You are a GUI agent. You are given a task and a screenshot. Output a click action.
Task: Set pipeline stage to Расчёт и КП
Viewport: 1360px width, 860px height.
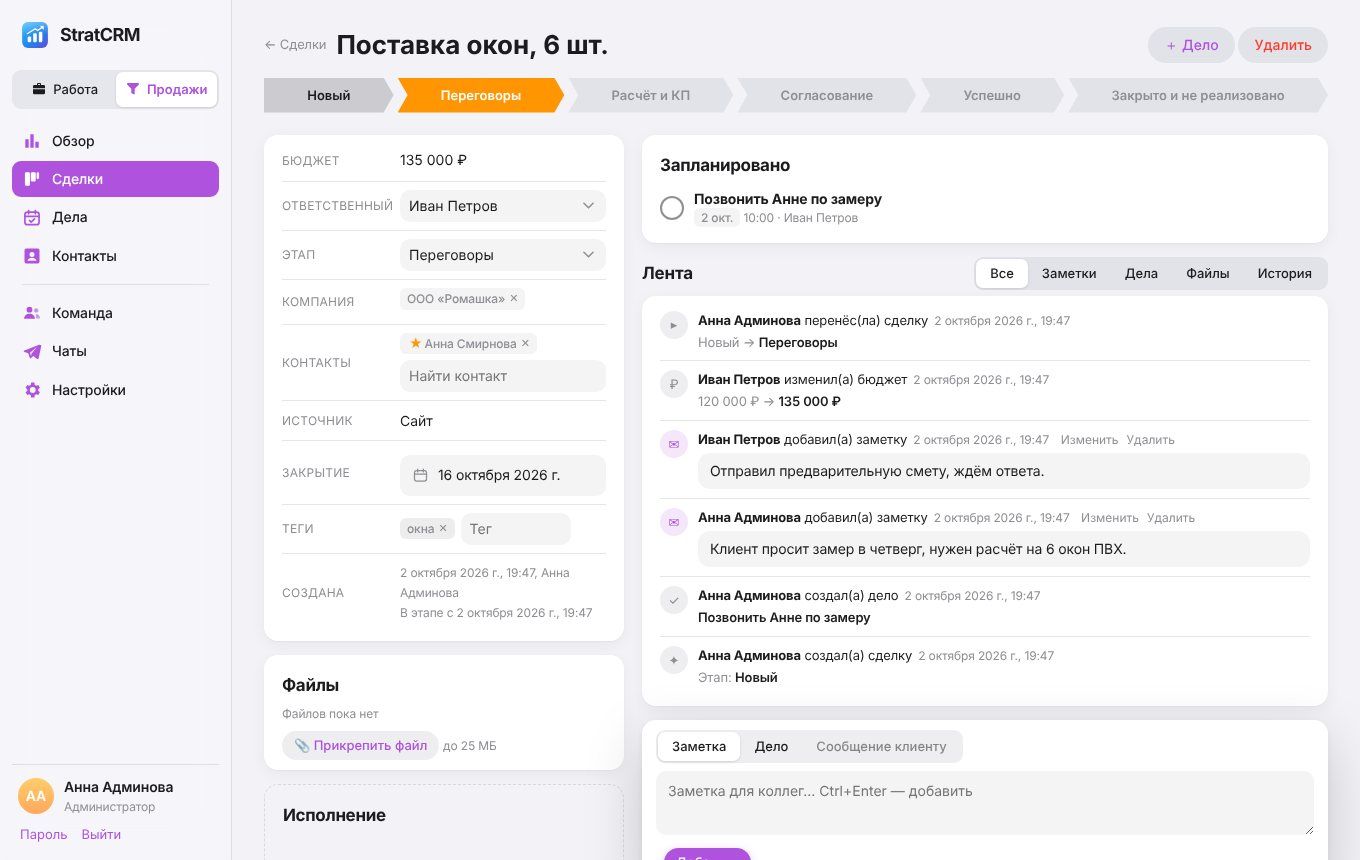(651, 96)
